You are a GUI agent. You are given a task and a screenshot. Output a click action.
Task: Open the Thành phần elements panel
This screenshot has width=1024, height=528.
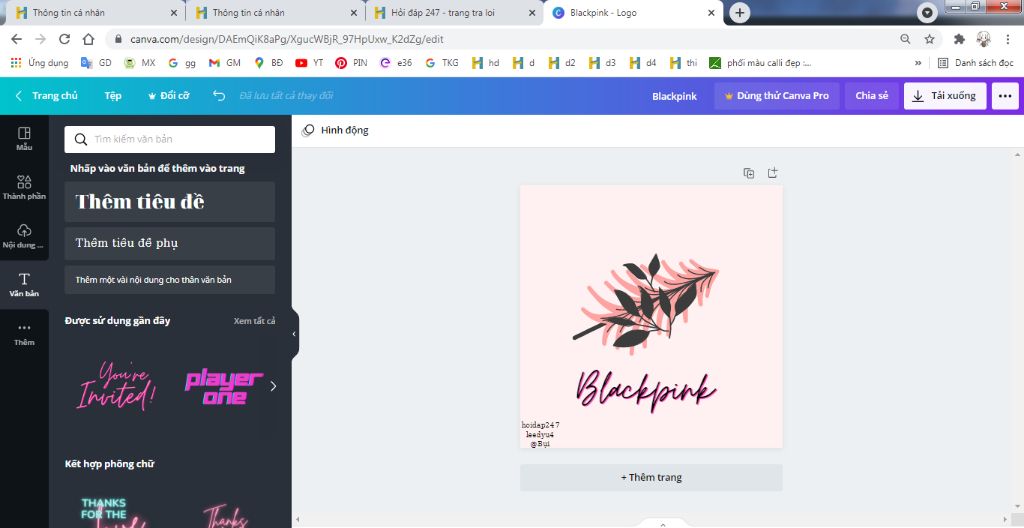(x=24, y=187)
